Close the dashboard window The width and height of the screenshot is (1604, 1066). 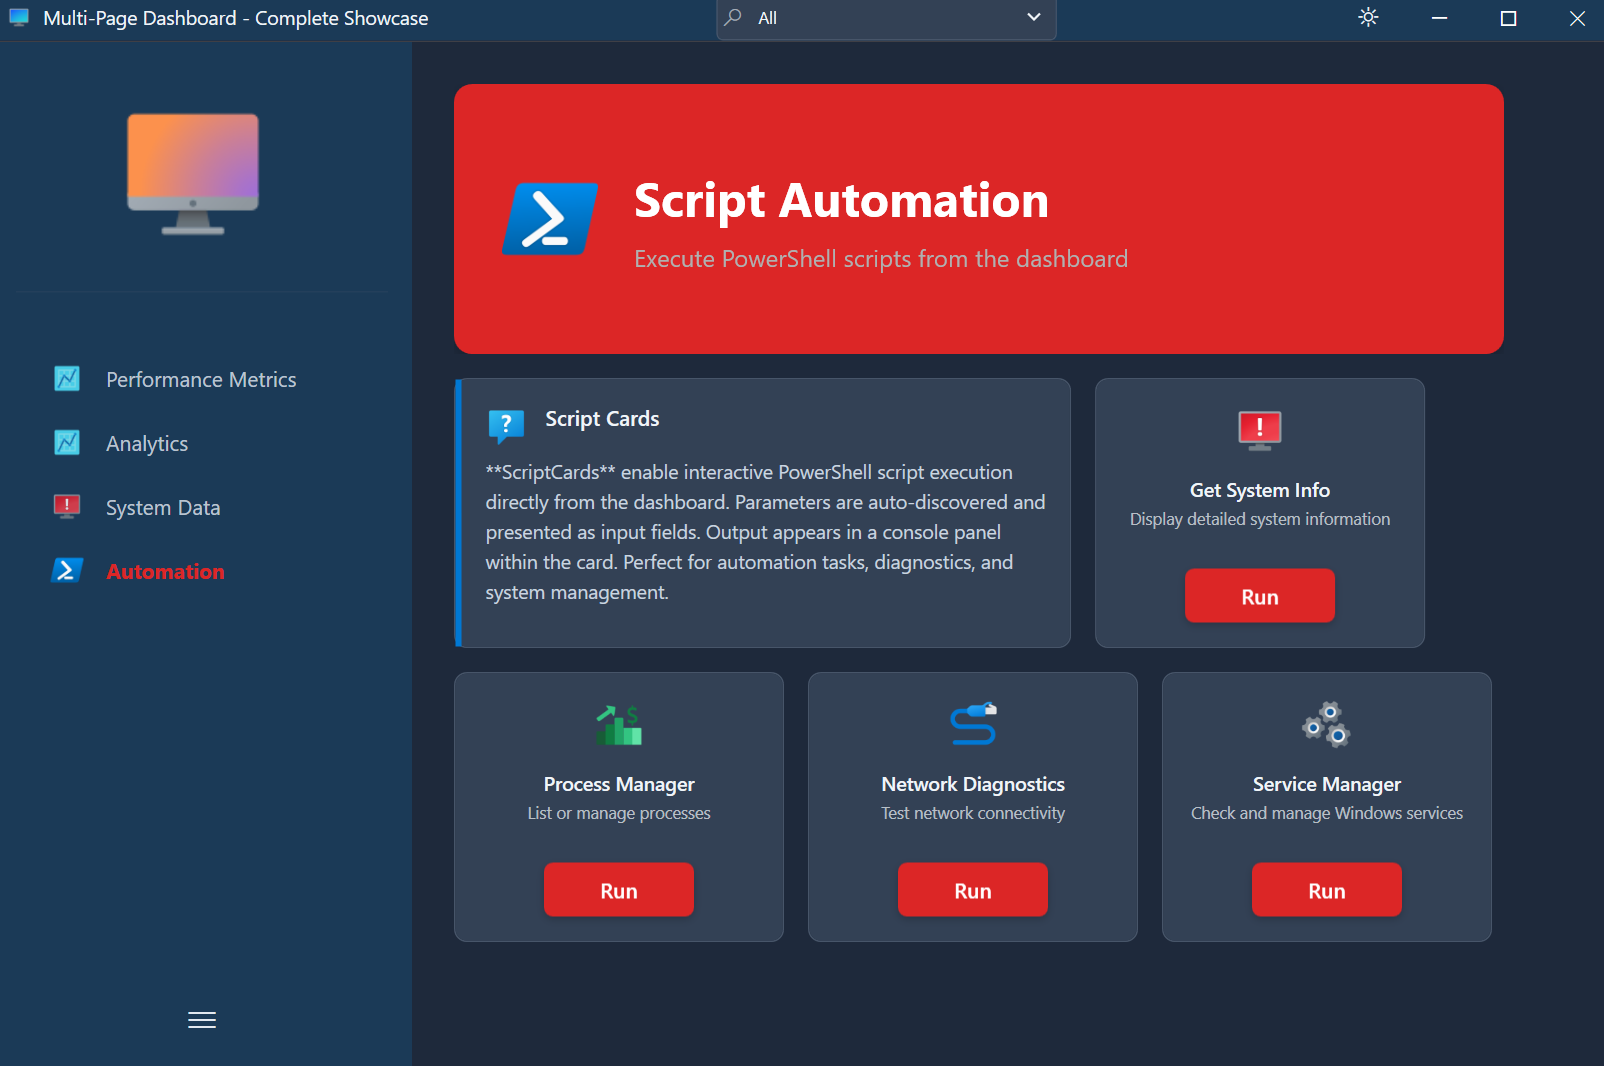coord(1577,18)
